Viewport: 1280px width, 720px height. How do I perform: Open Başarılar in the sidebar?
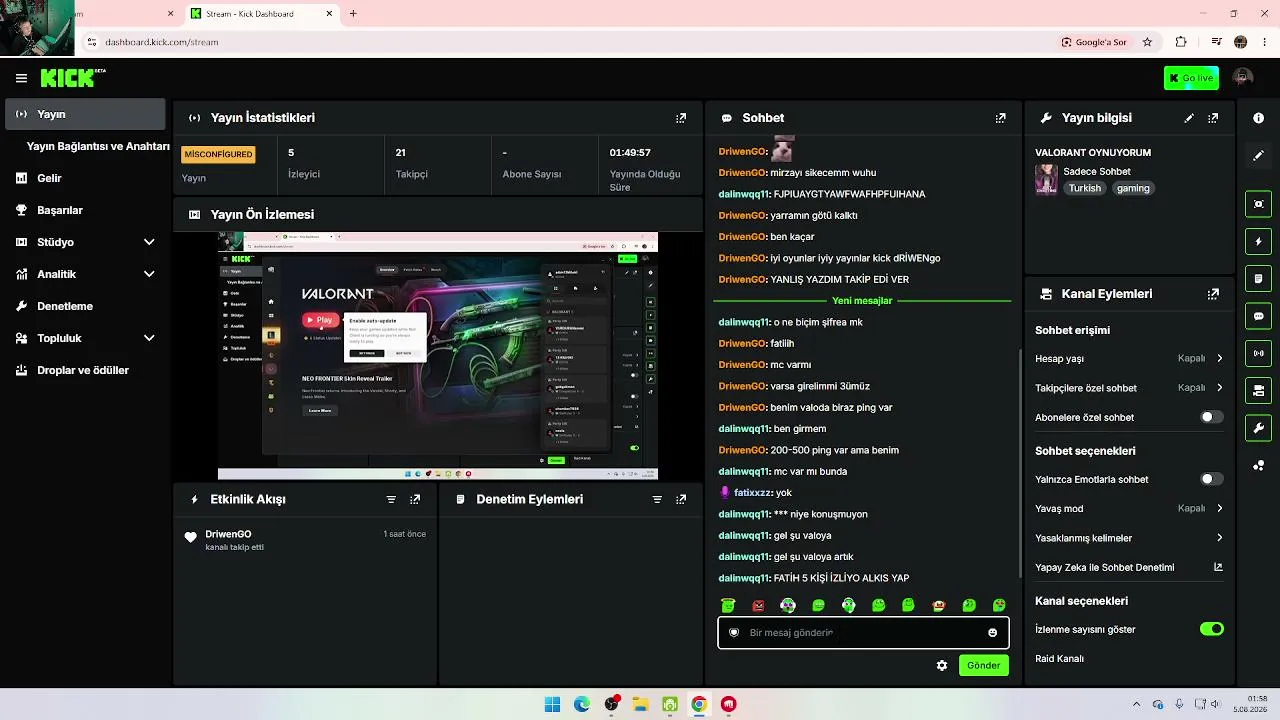pos(85,210)
